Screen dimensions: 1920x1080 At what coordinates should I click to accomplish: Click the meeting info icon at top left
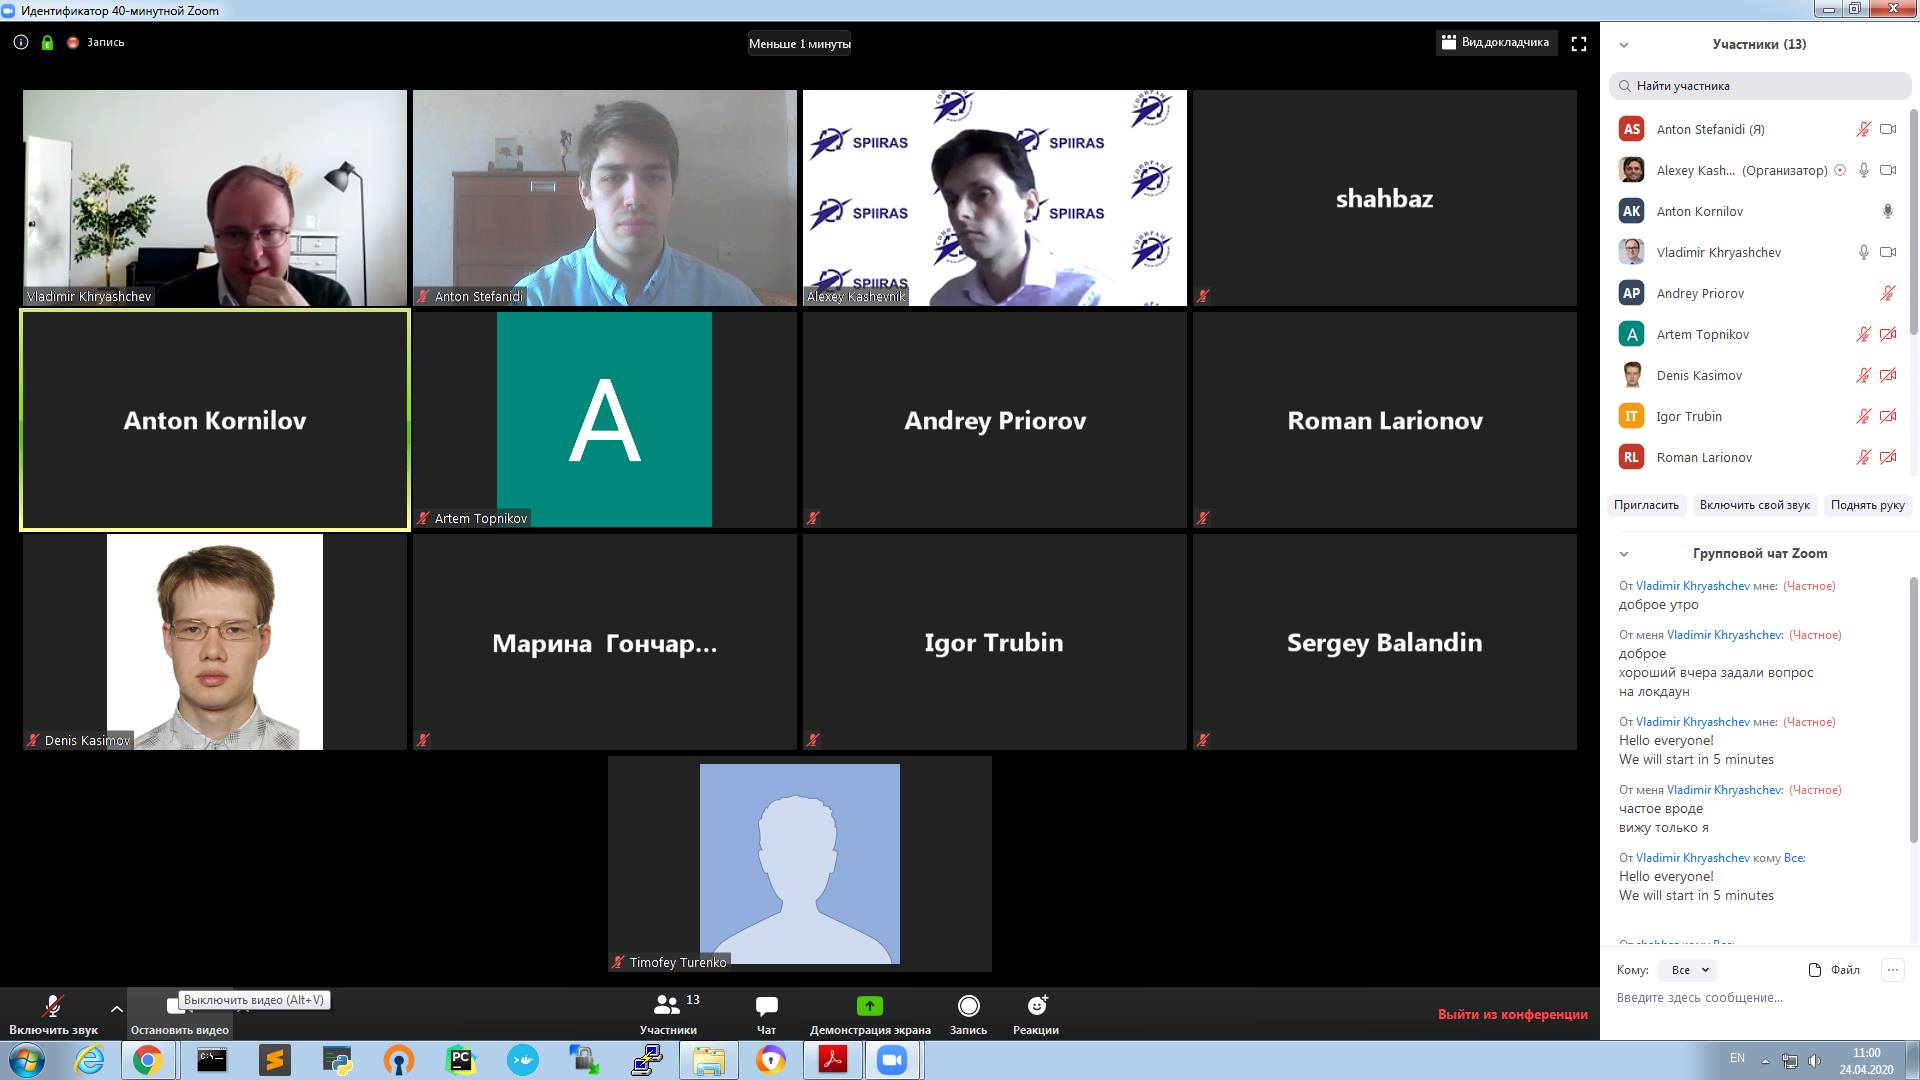click(x=21, y=42)
